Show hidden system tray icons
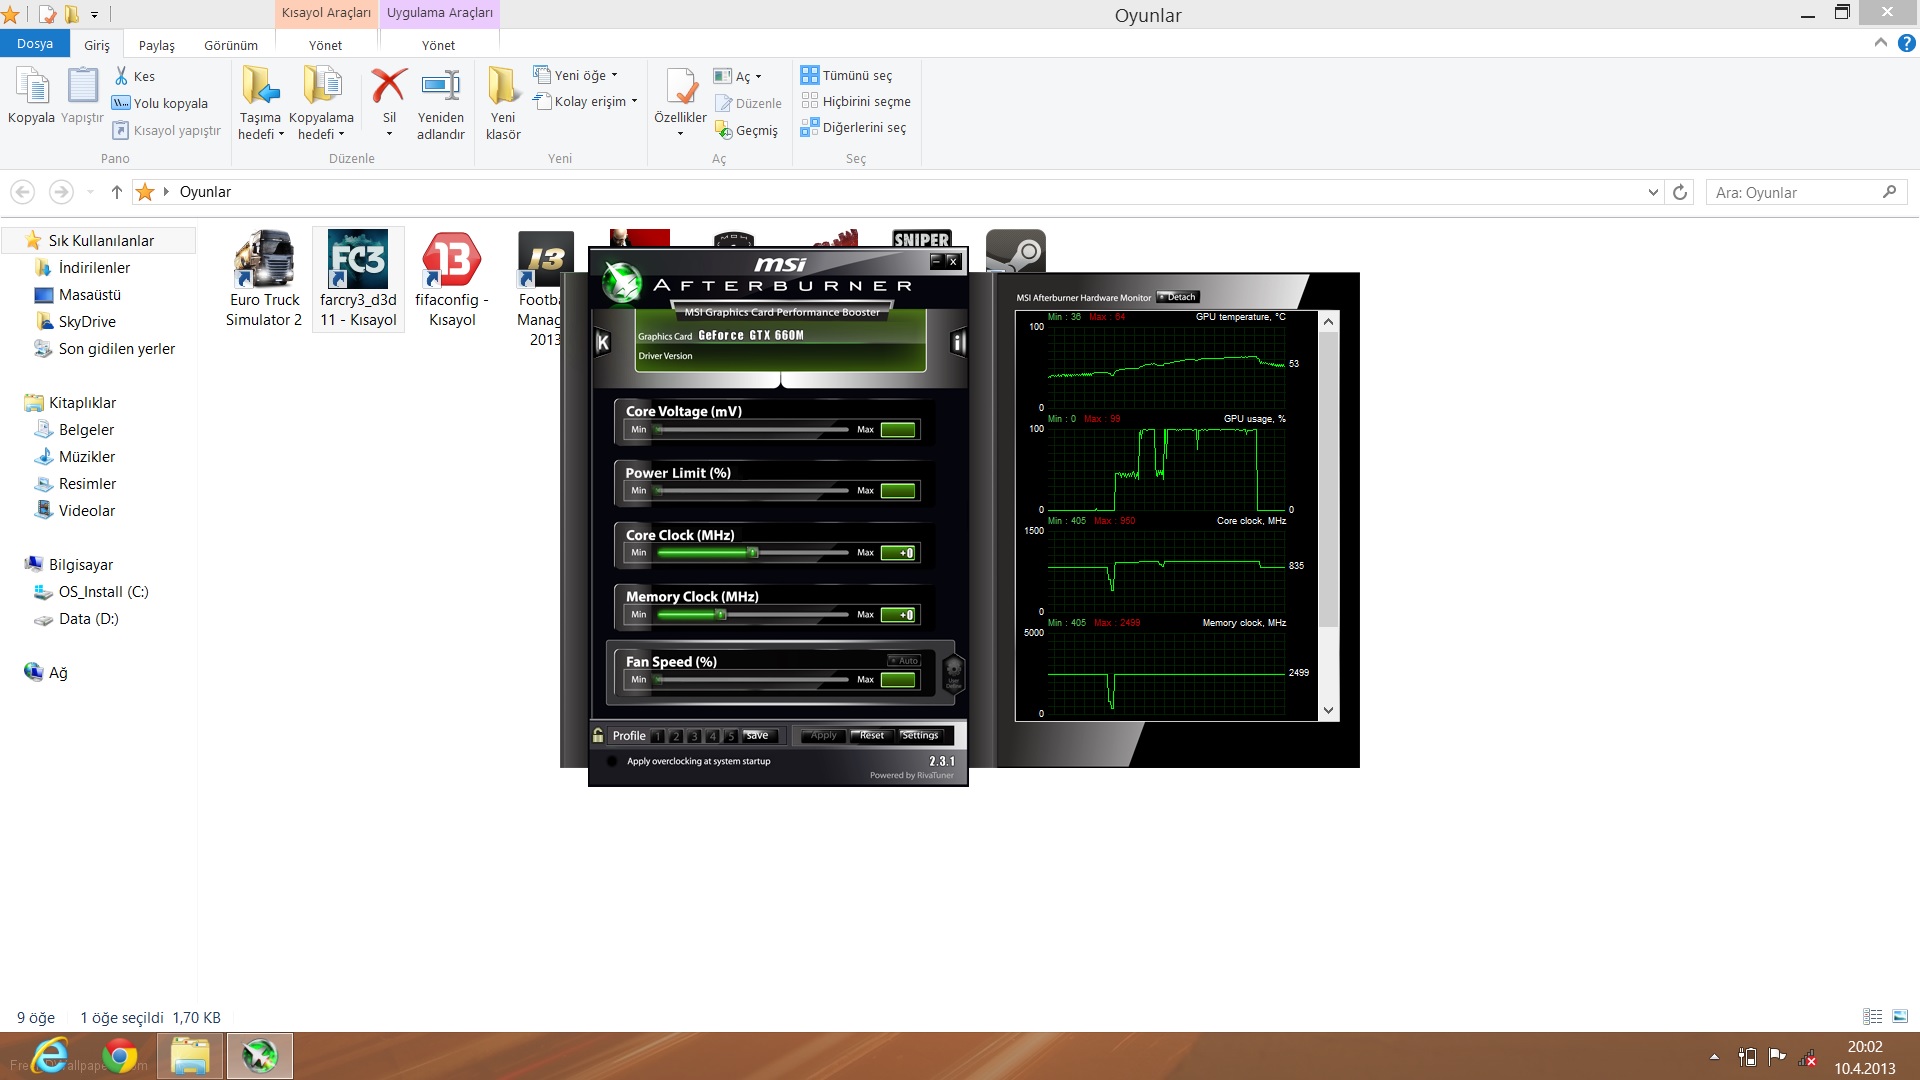Image resolution: width=1920 pixels, height=1080 pixels. coord(1714,1057)
